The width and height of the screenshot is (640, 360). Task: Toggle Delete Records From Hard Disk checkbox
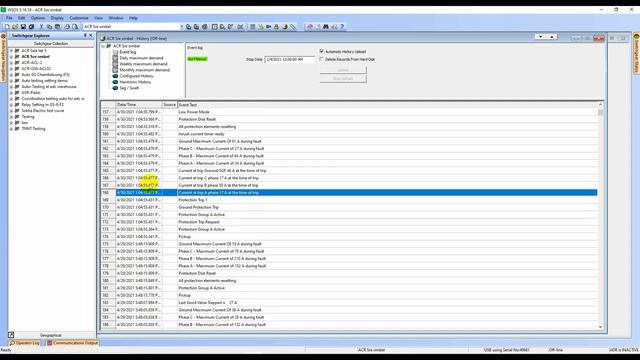click(322, 59)
